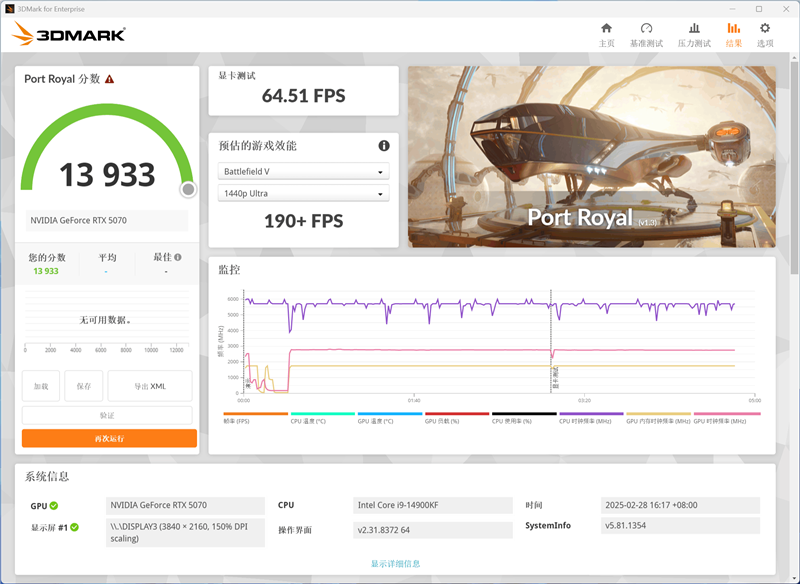Screen dimensions: 800x584
Task: Click the 导出 XML export button
Action: click(149, 386)
